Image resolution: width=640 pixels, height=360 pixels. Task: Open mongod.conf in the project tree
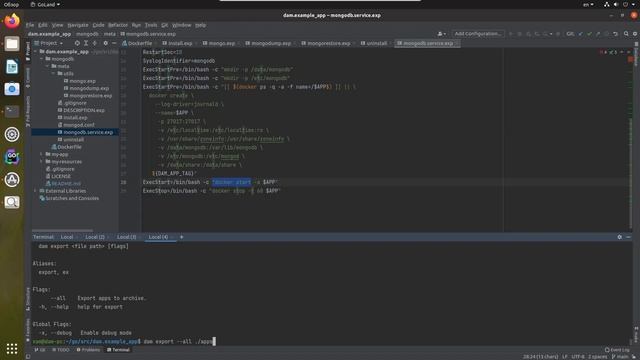(x=79, y=125)
